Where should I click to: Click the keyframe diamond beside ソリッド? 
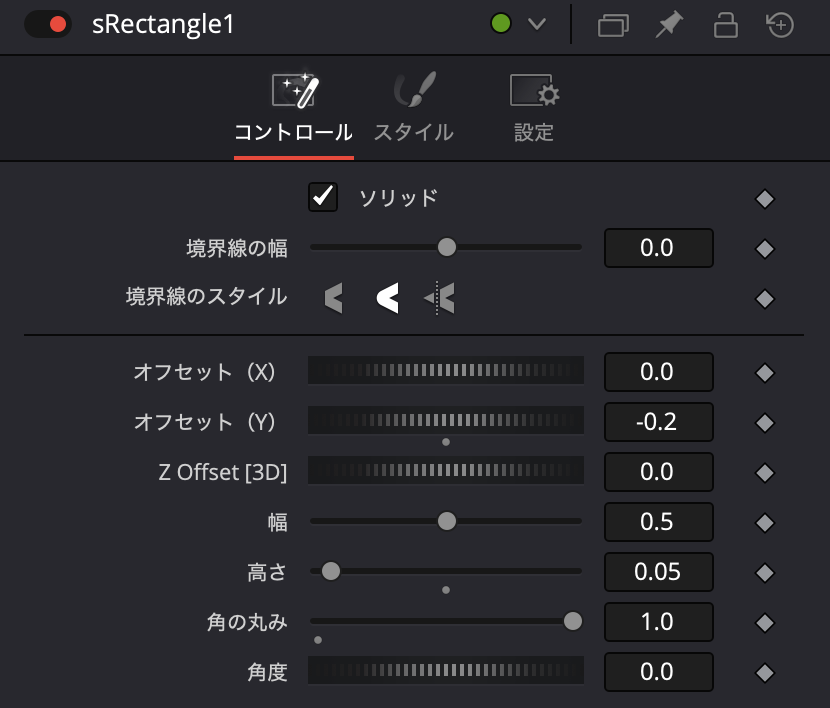[764, 197]
